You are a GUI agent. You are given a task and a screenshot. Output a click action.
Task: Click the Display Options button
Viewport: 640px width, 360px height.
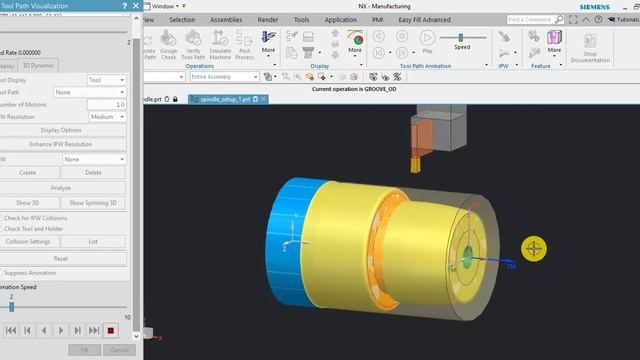(x=61, y=130)
